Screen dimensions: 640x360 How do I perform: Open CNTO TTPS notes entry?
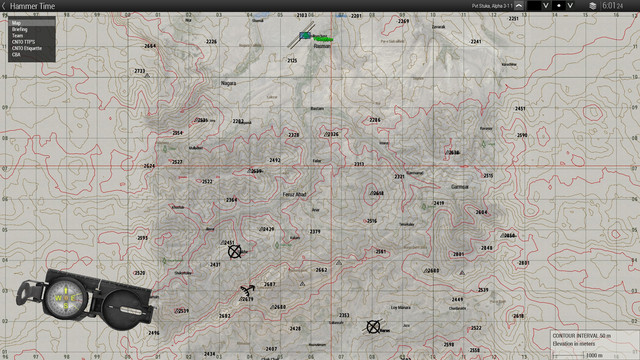[x=23, y=42]
